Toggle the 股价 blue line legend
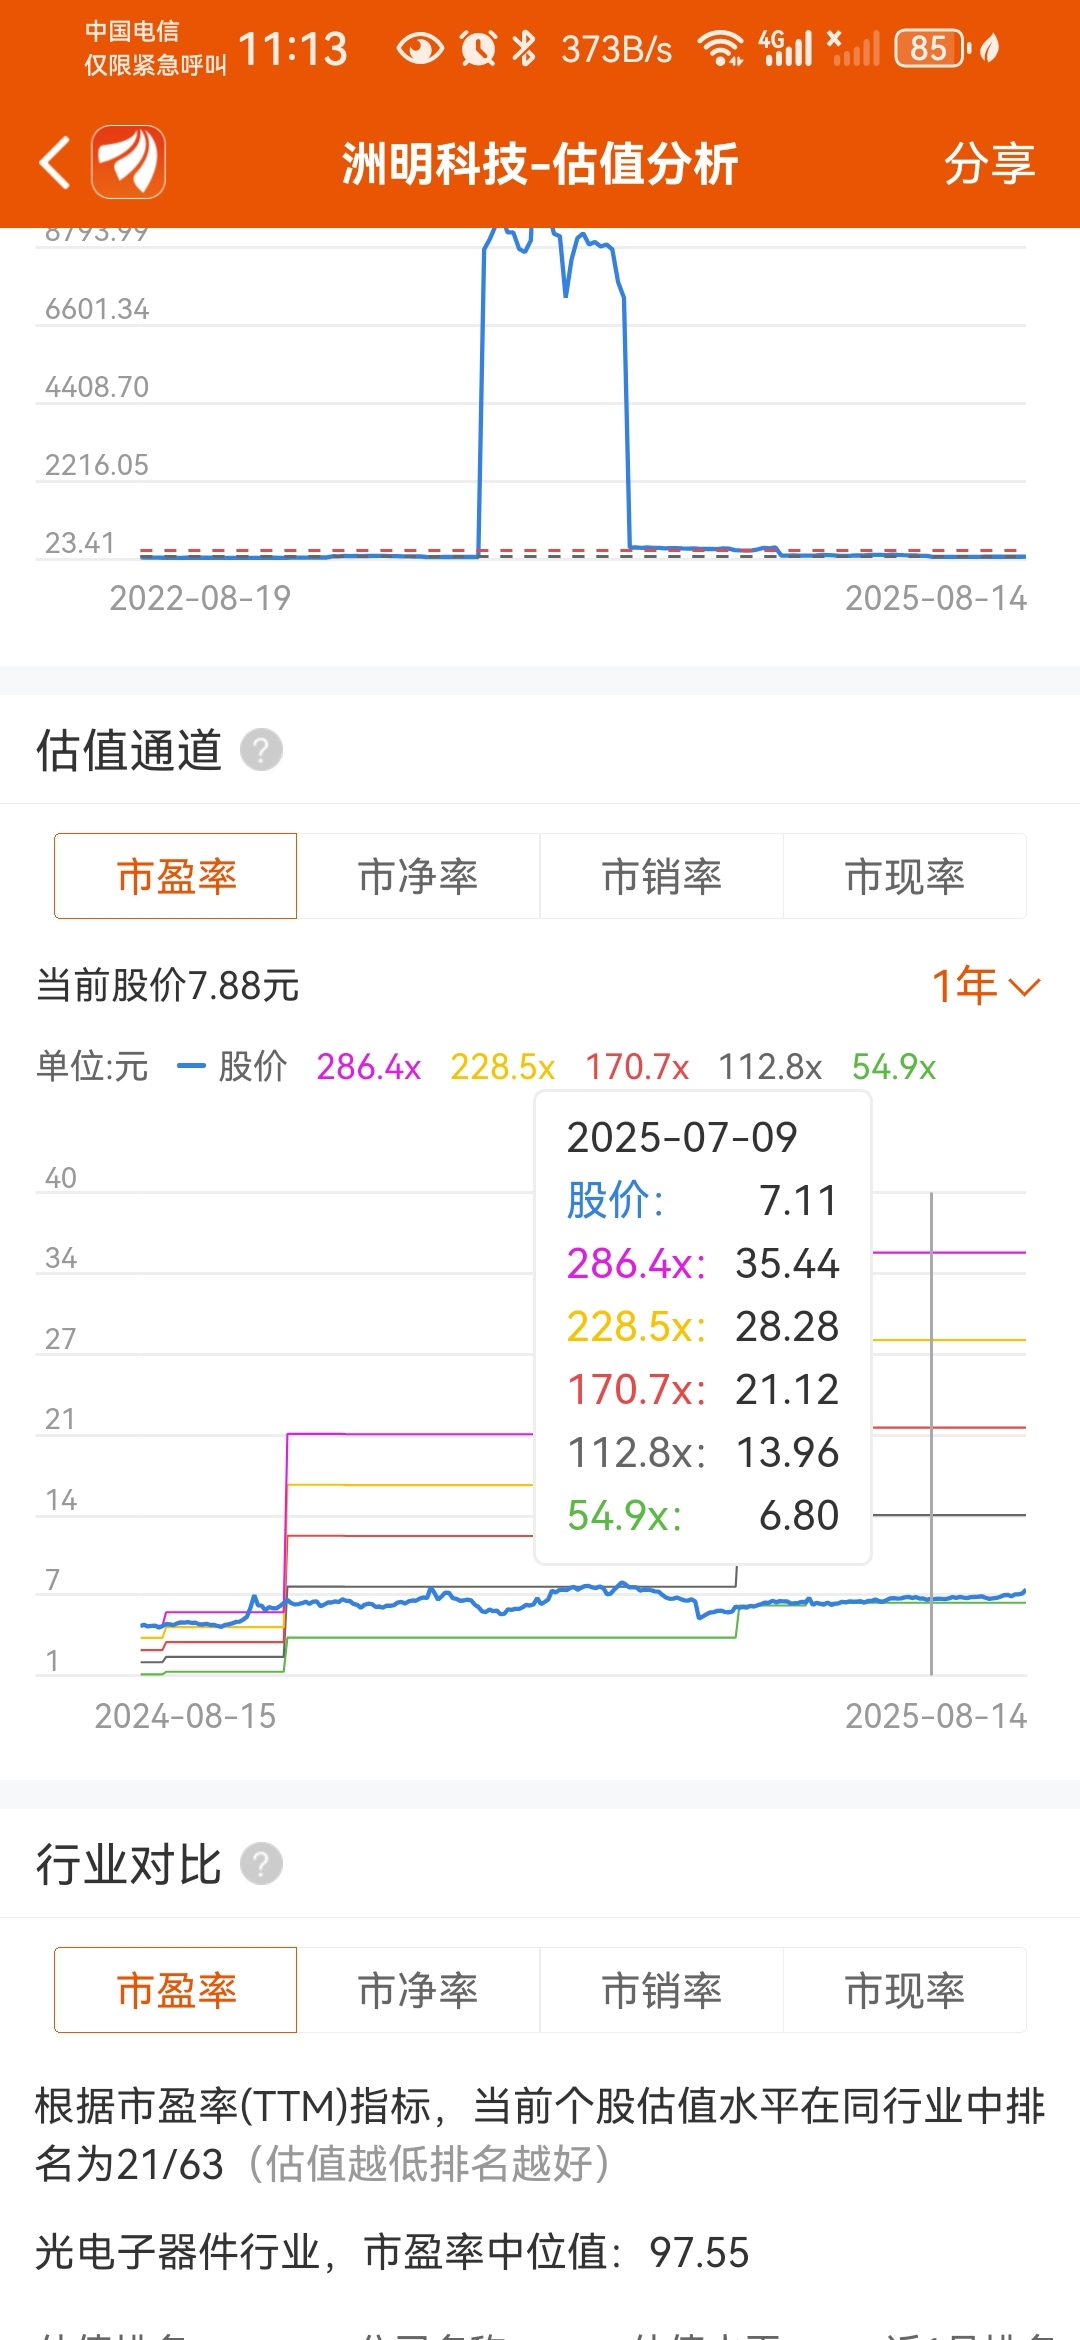This screenshot has width=1080, height=2340. pyautogui.click(x=232, y=1067)
